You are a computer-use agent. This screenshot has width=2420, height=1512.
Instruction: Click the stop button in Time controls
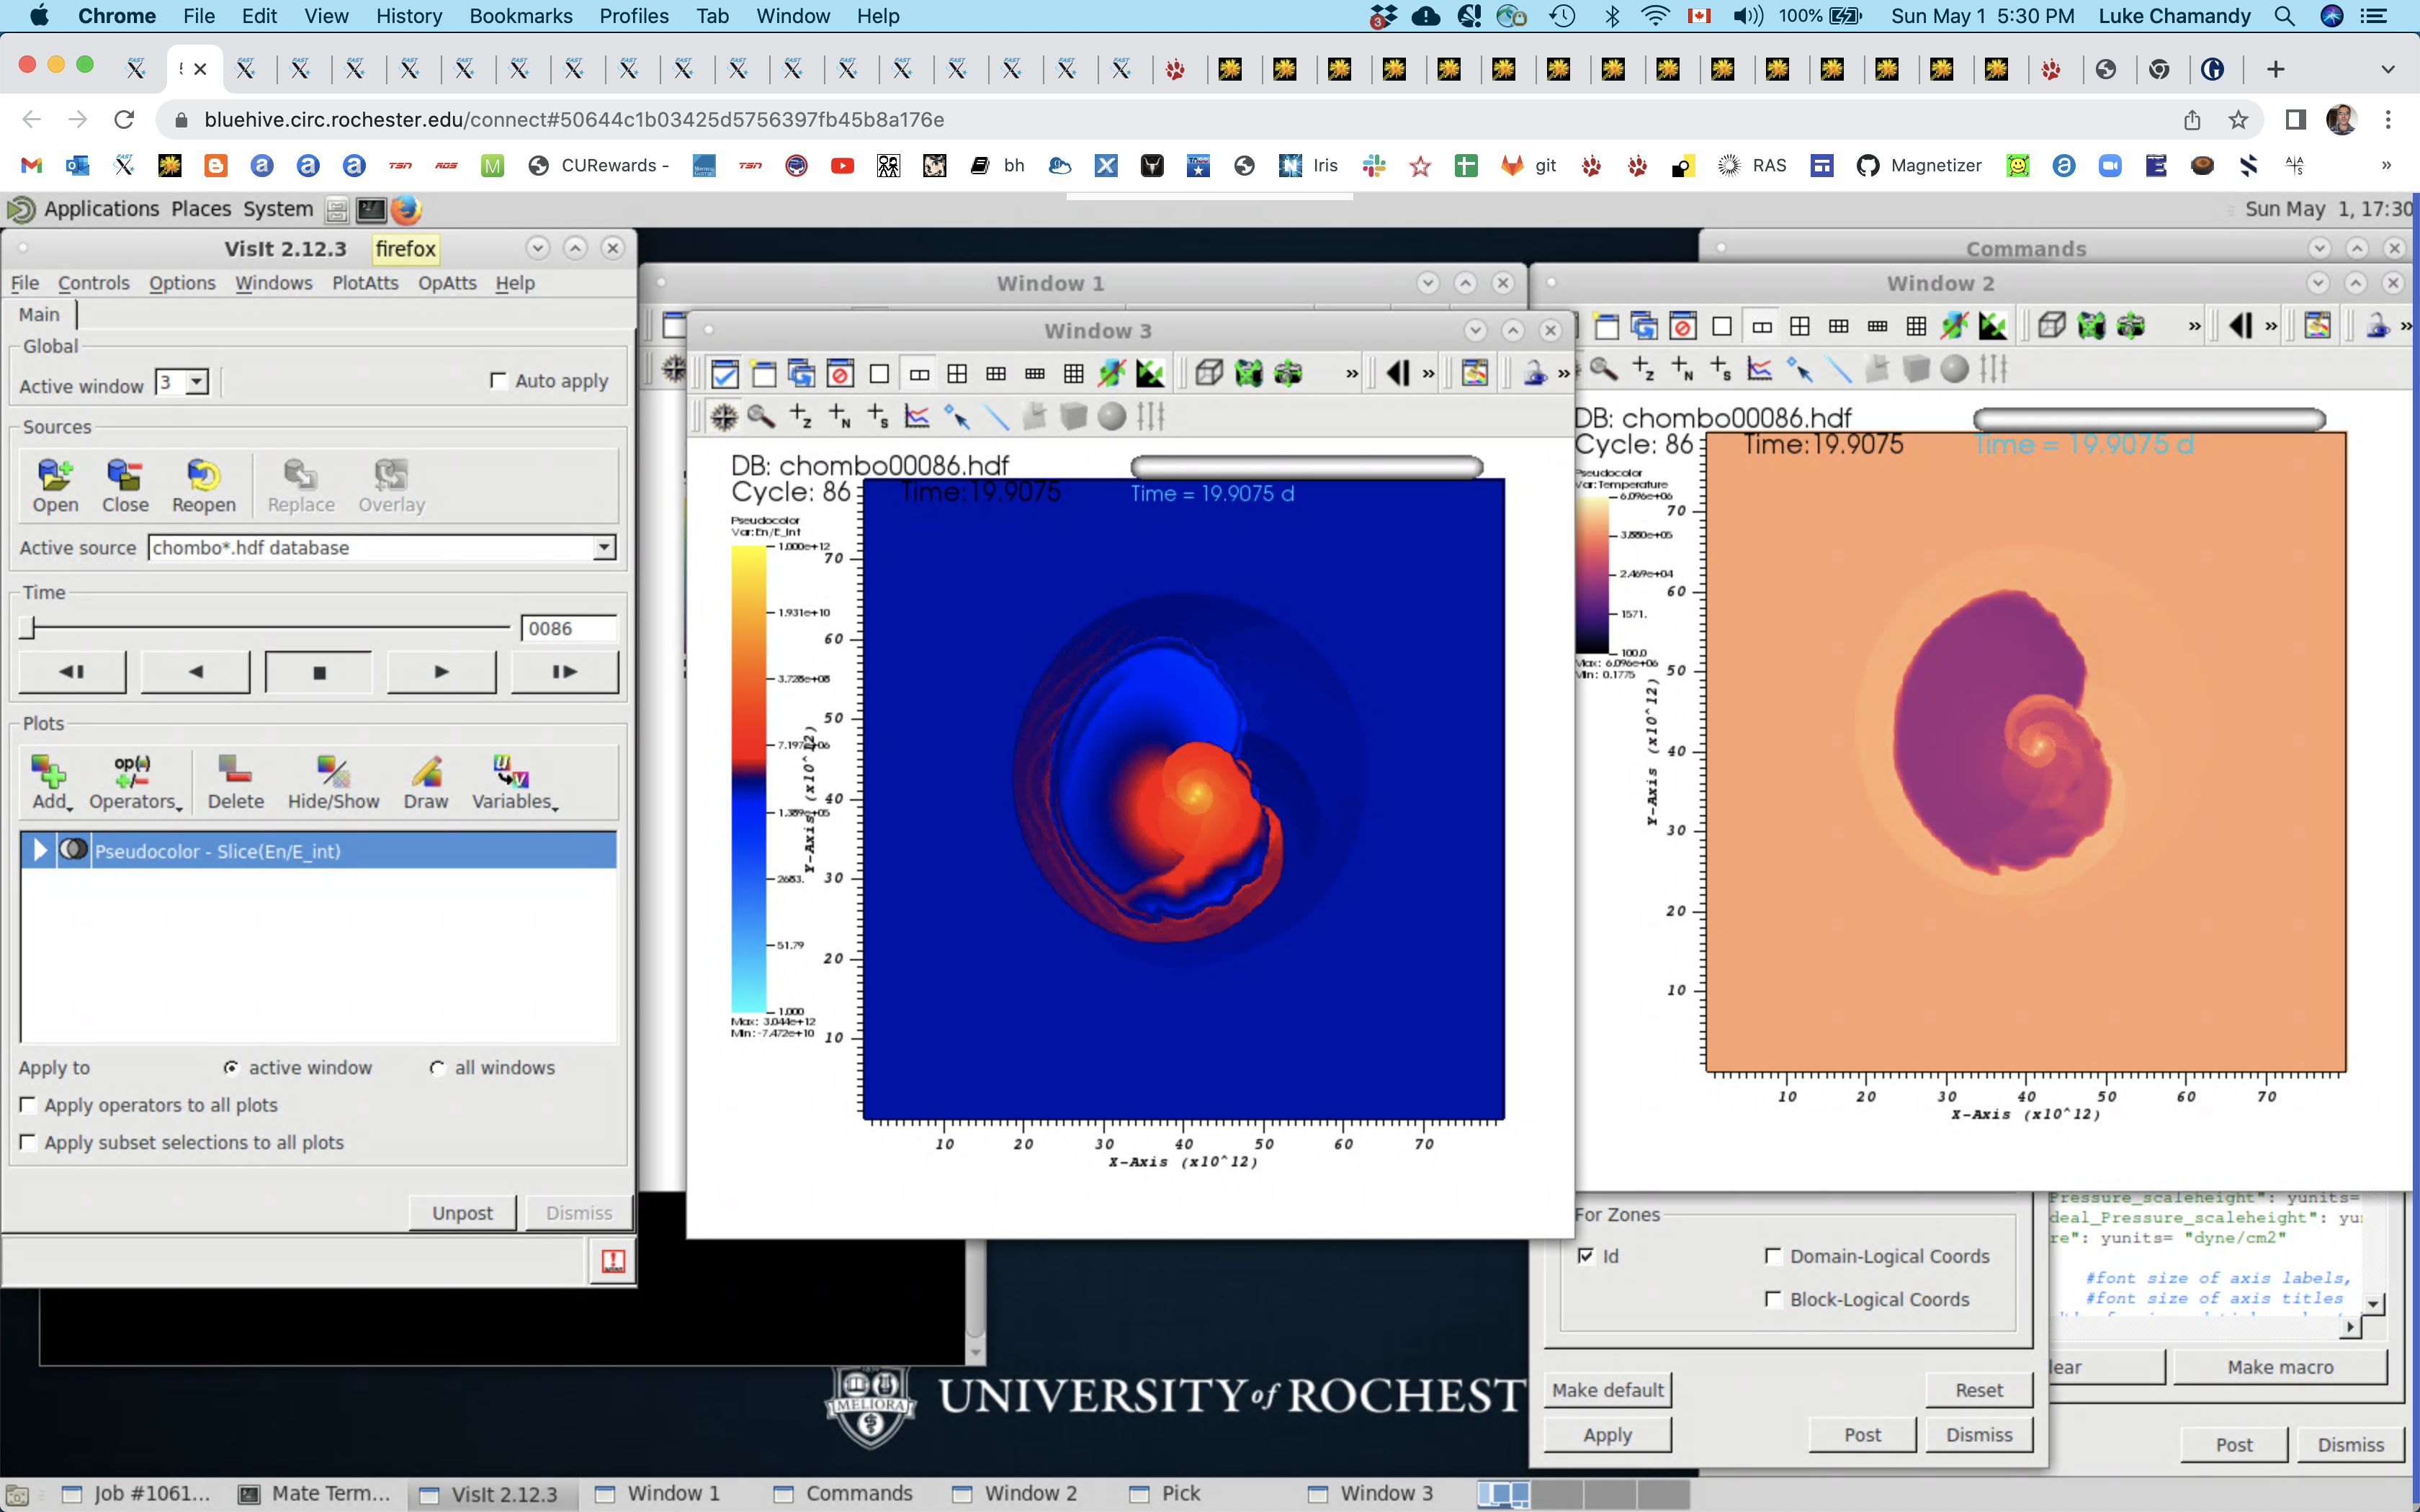pos(319,672)
